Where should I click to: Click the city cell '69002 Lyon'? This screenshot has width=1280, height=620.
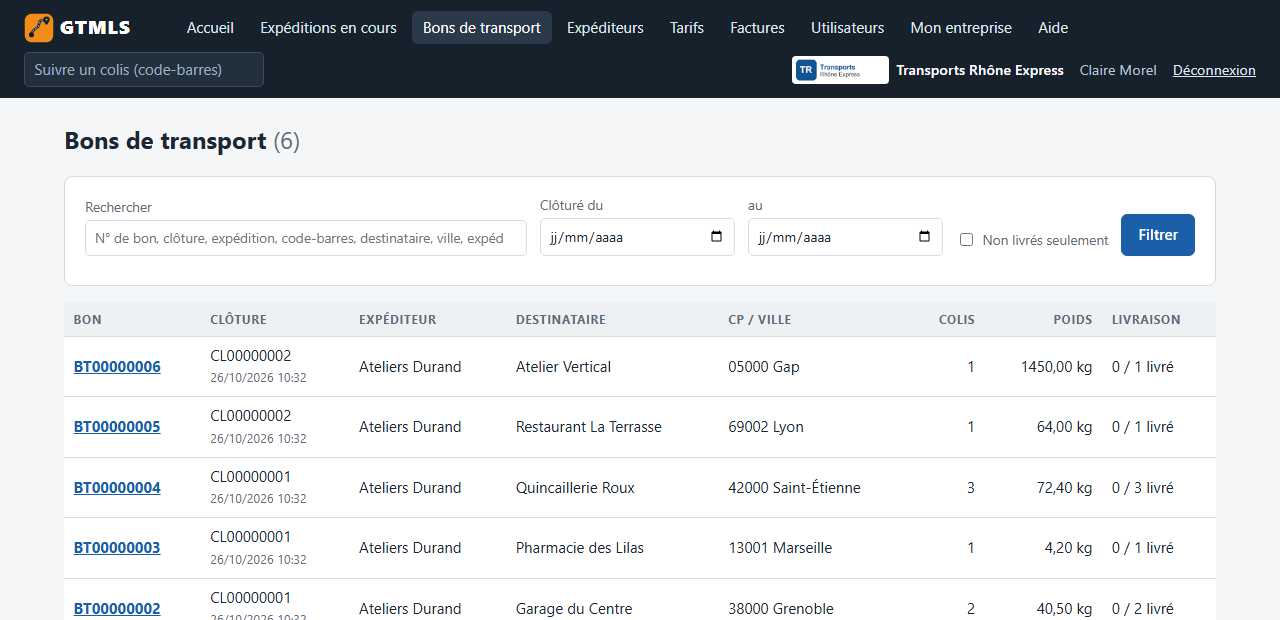[x=766, y=427]
